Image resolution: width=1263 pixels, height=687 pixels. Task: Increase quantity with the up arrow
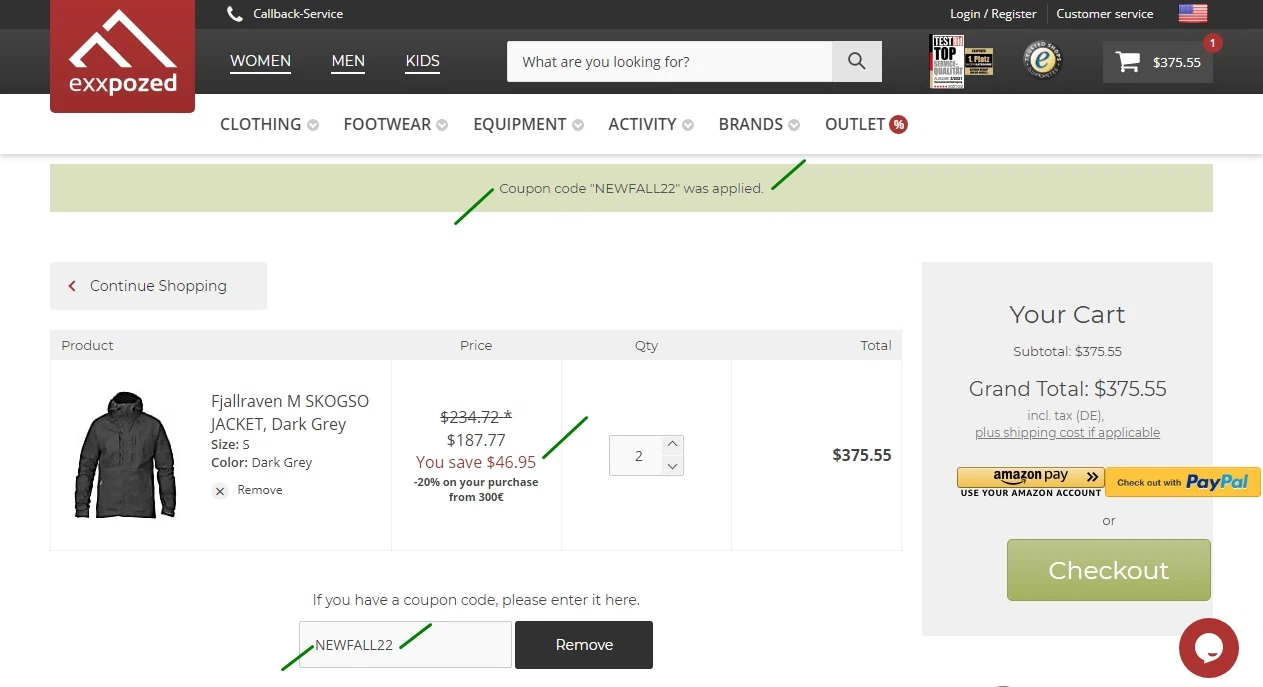coord(672,444)
